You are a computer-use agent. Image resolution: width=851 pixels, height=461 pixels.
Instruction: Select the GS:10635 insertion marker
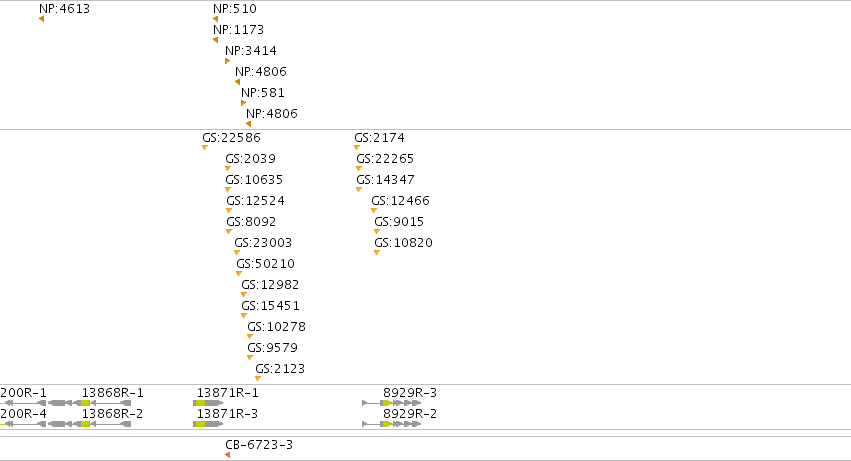tap(228, 190)
